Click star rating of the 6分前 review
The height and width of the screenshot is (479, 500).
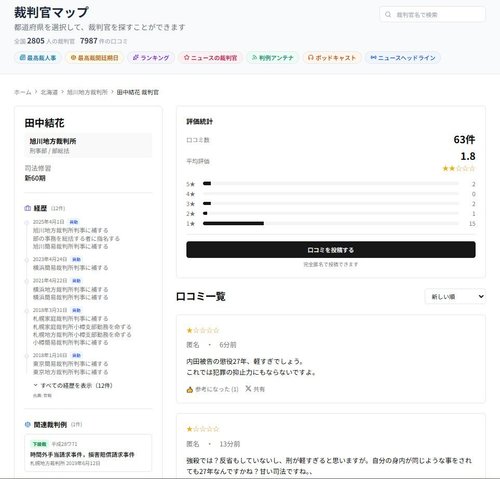pos(203,330)
